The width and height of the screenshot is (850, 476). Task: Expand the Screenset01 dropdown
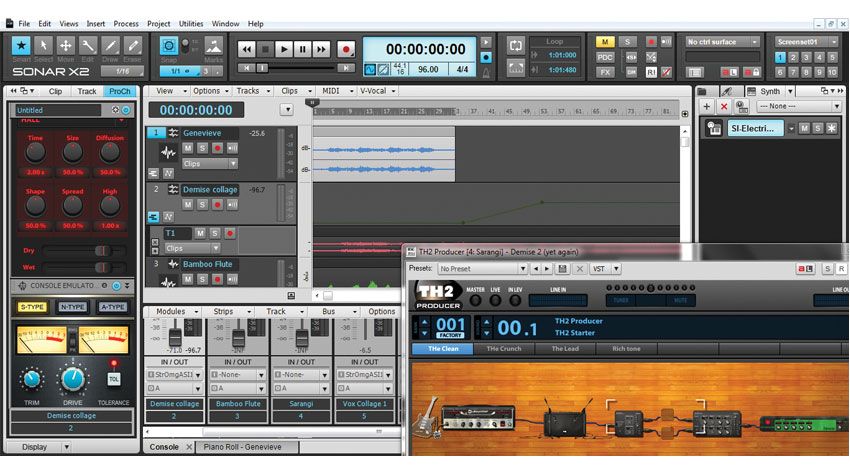pyautogui.click(x=805, y=42)
